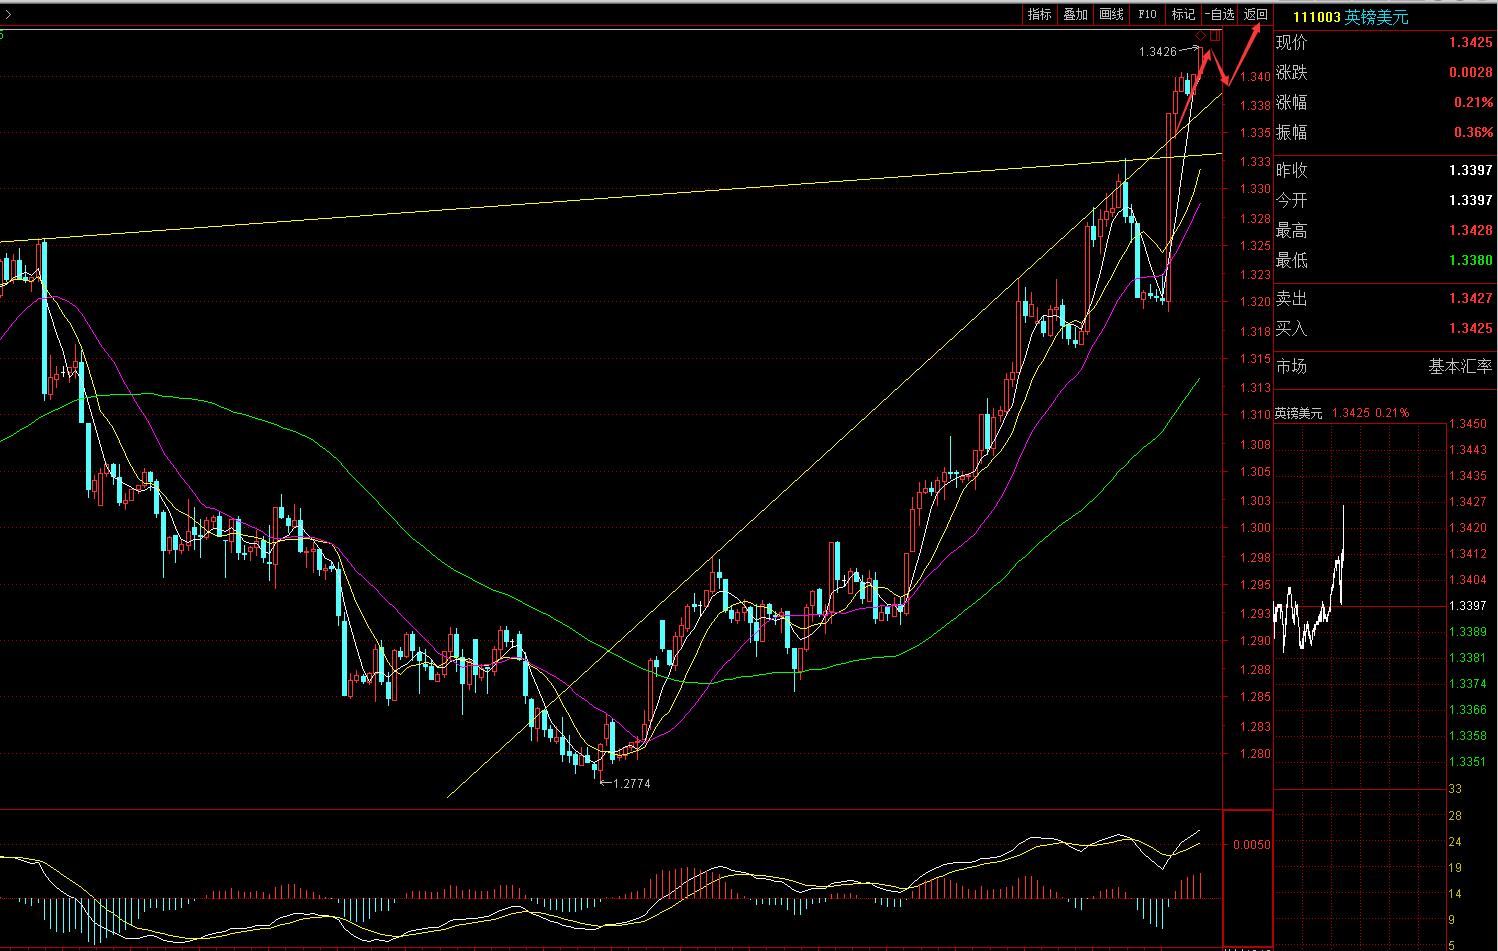Screen dimensions: 1498x951
Task: Click the 1.340 level on main price axis
Action: [1255, 77]
